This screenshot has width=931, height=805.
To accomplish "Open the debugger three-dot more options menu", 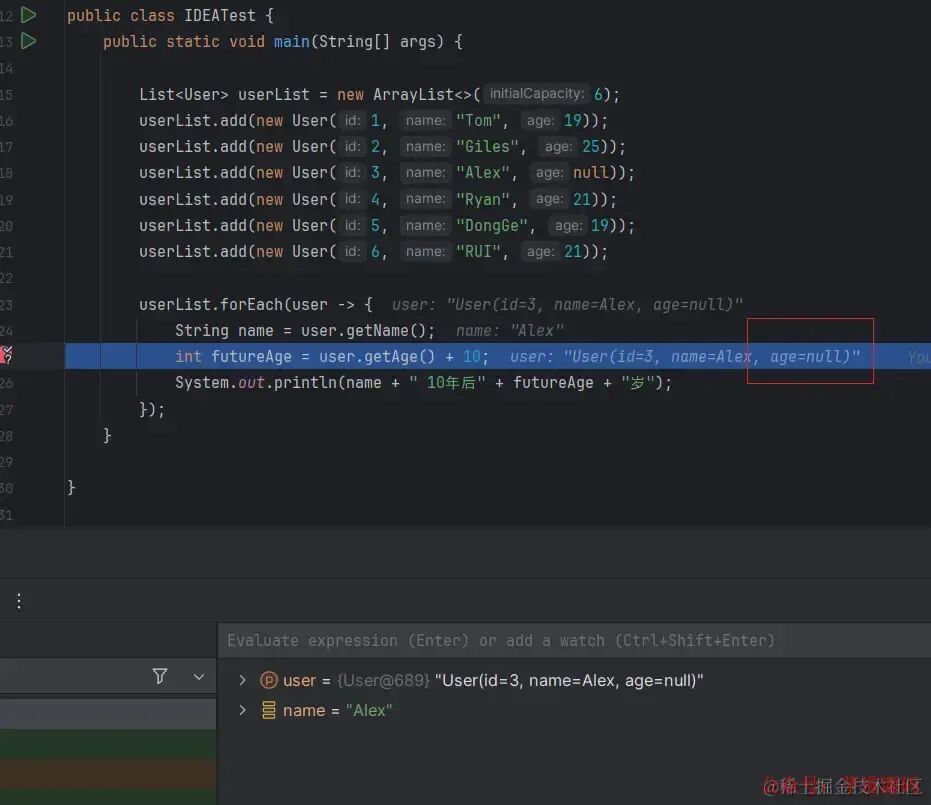I will coord(19,601).
